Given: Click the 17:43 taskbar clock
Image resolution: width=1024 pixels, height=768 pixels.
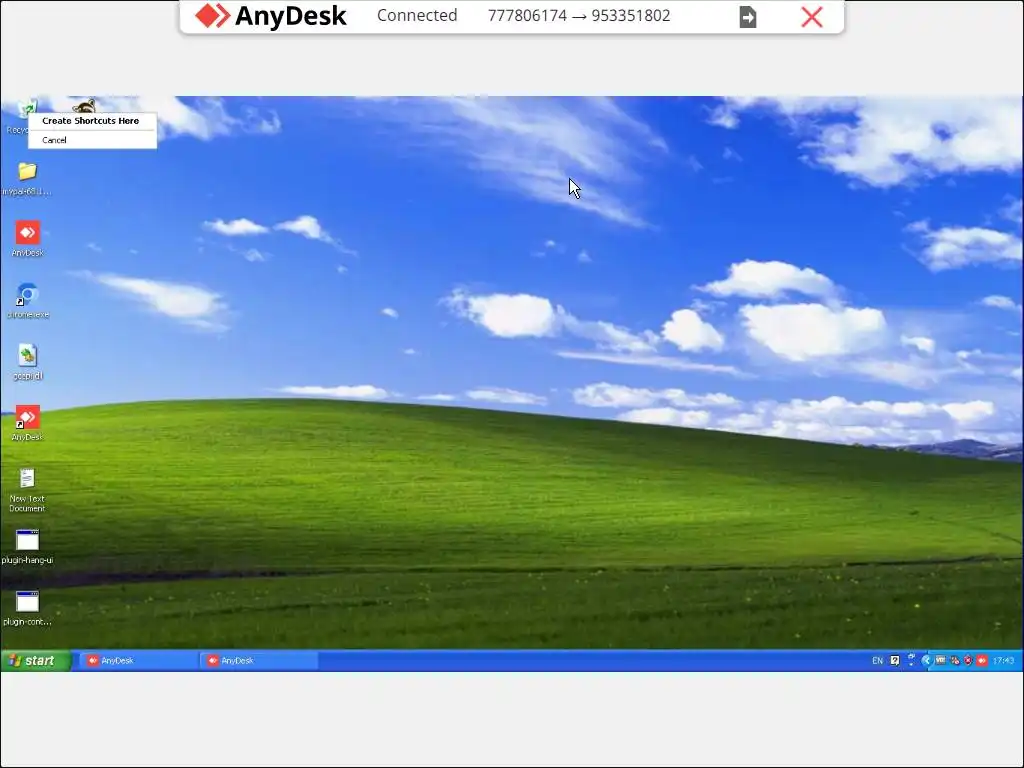Looking at the screenshot, I should [x=1003, y=660].
